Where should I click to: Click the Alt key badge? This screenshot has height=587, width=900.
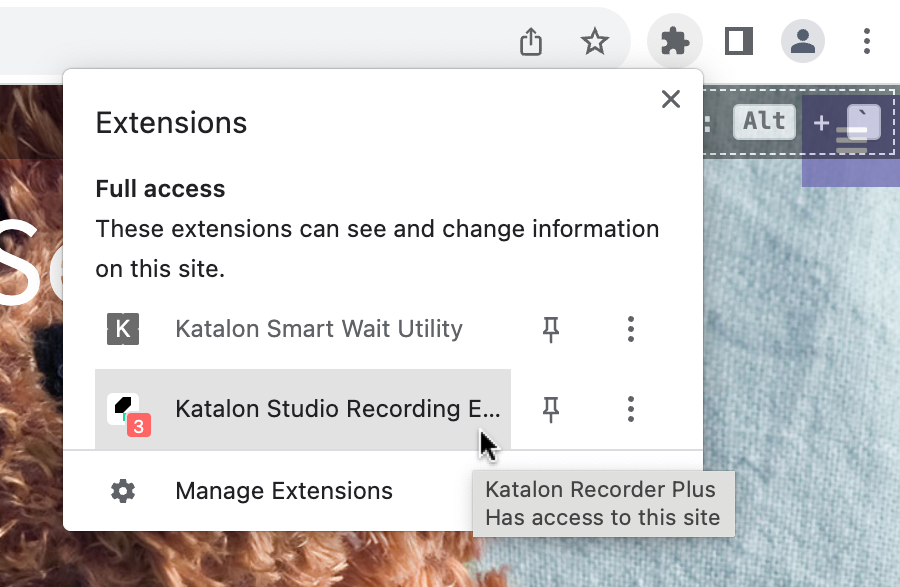click(764, 122)
